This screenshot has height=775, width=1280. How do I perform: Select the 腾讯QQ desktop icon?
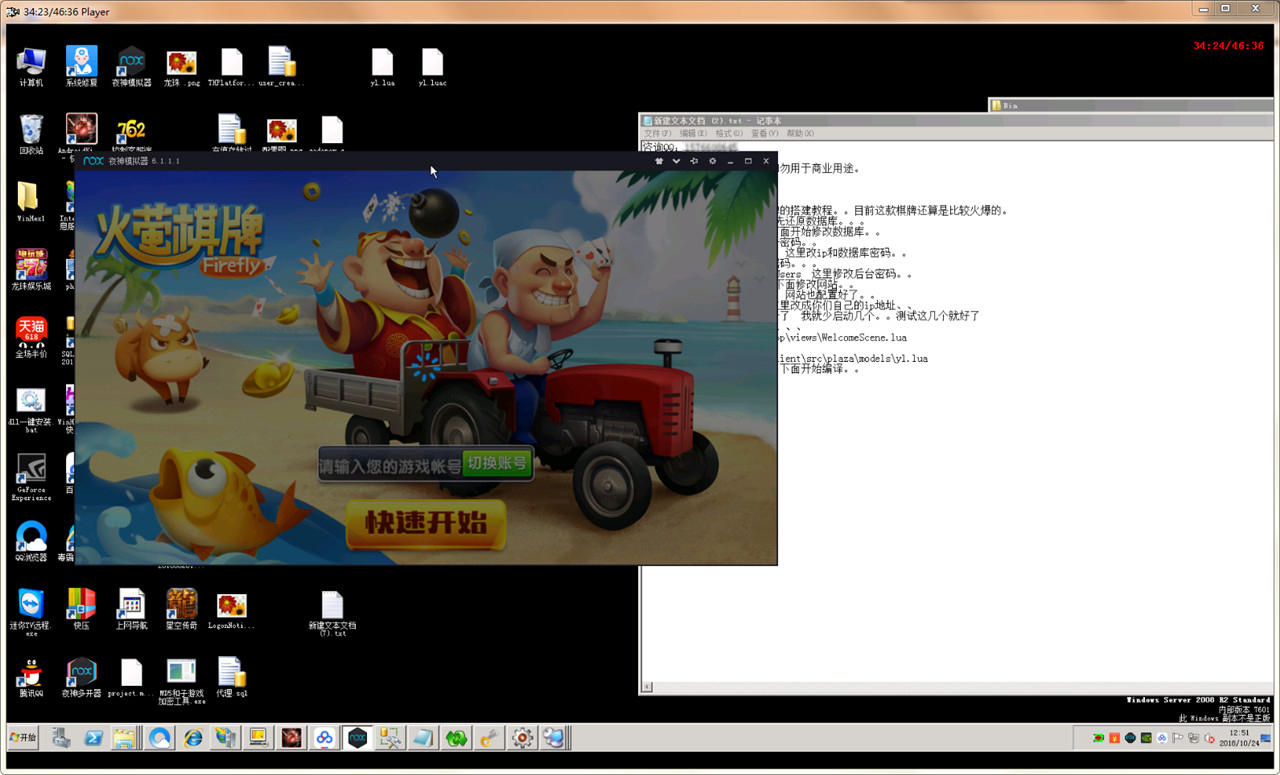[31, 676]
